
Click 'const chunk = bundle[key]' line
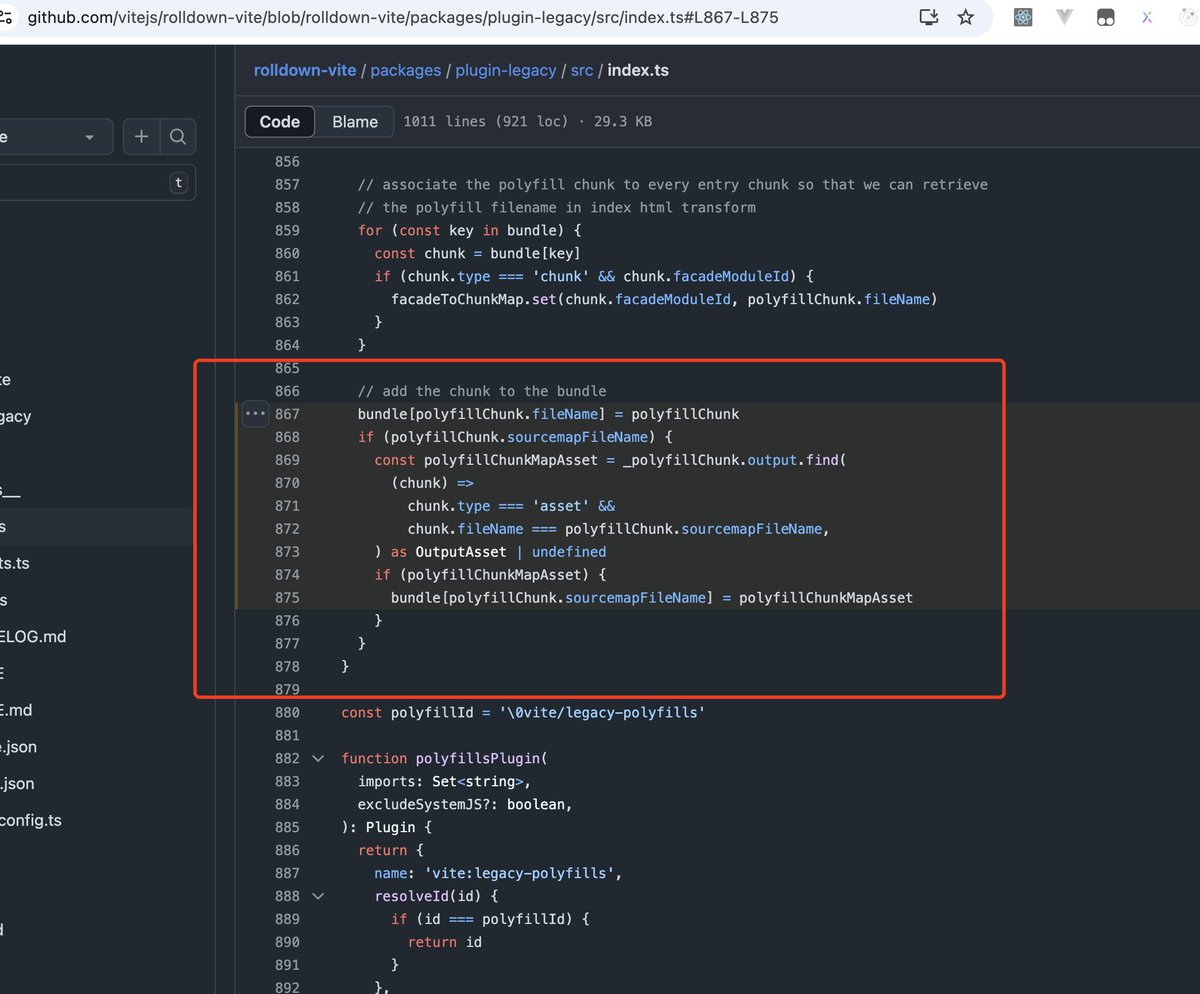[478, 253]
